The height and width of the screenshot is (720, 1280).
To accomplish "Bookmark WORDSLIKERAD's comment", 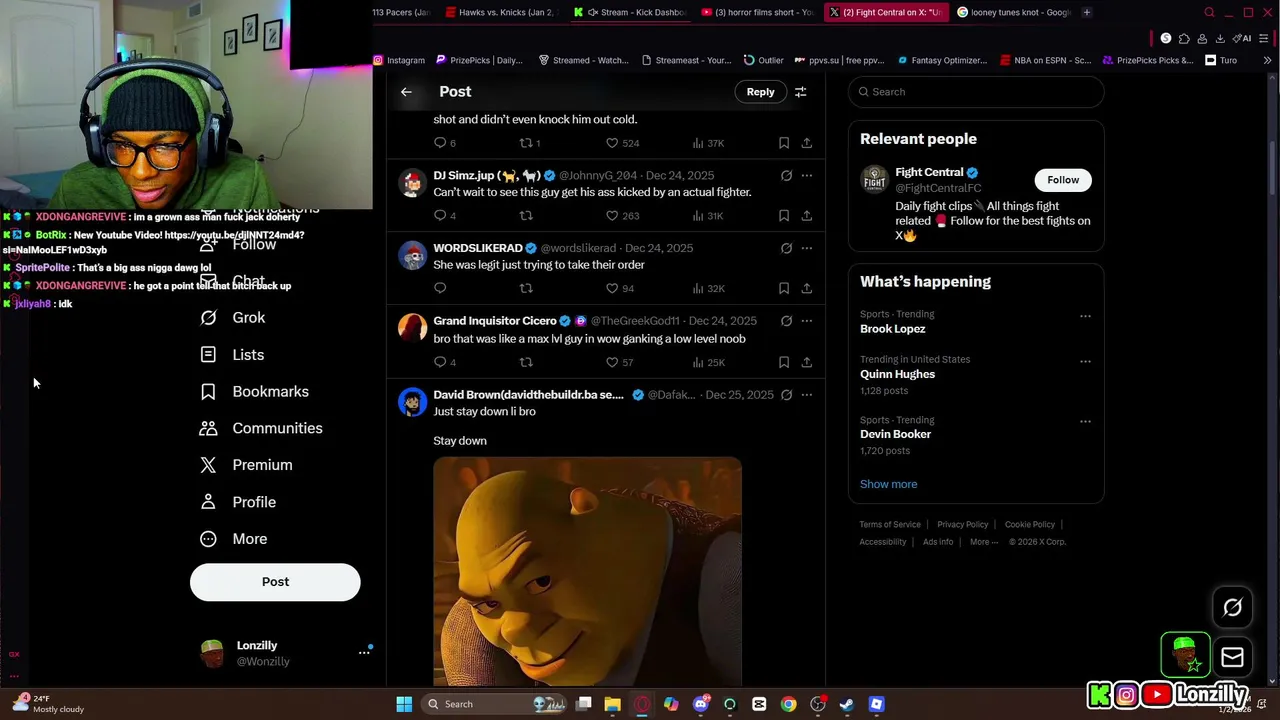I will (784, 289).
